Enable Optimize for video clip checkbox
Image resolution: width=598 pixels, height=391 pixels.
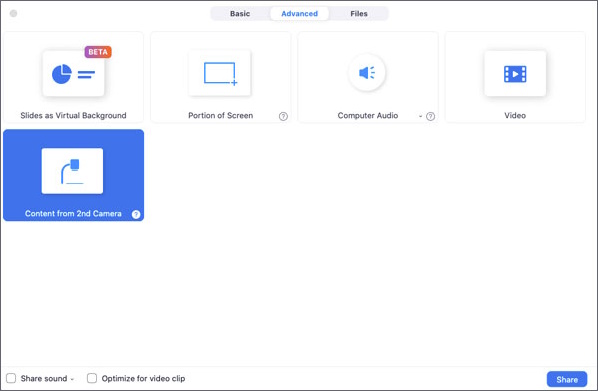(x=92, y=378)
